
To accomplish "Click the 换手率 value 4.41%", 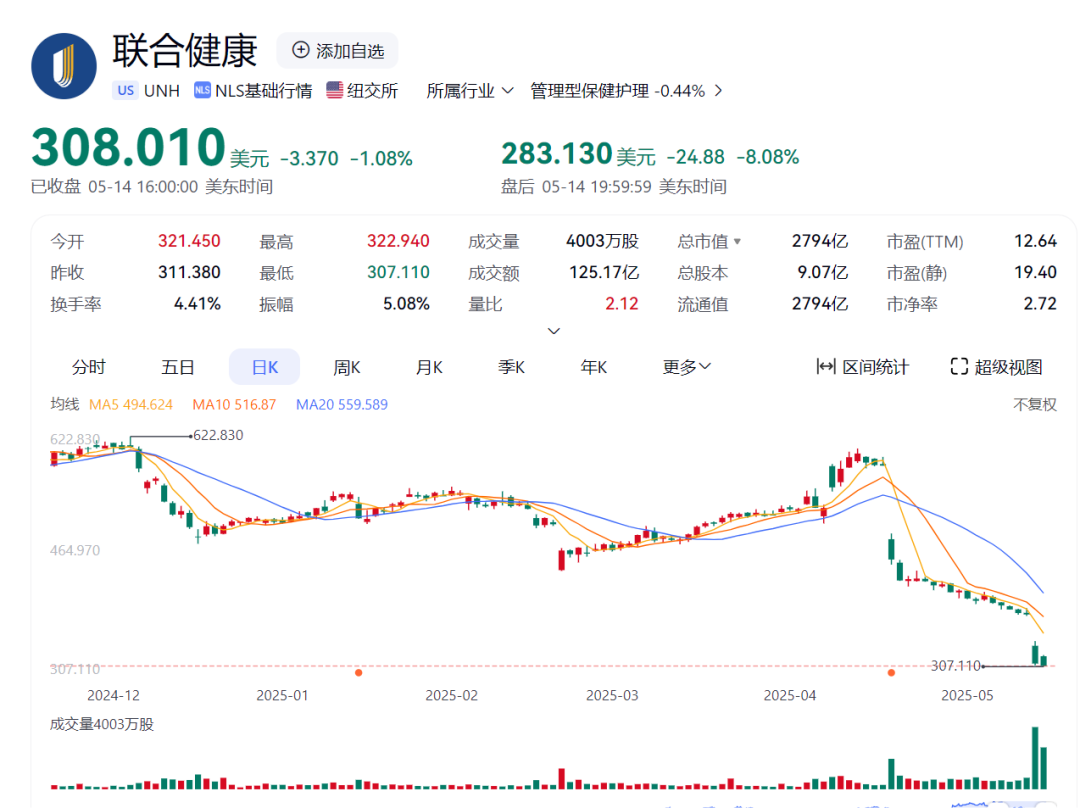I will click(x=197, y=304).
